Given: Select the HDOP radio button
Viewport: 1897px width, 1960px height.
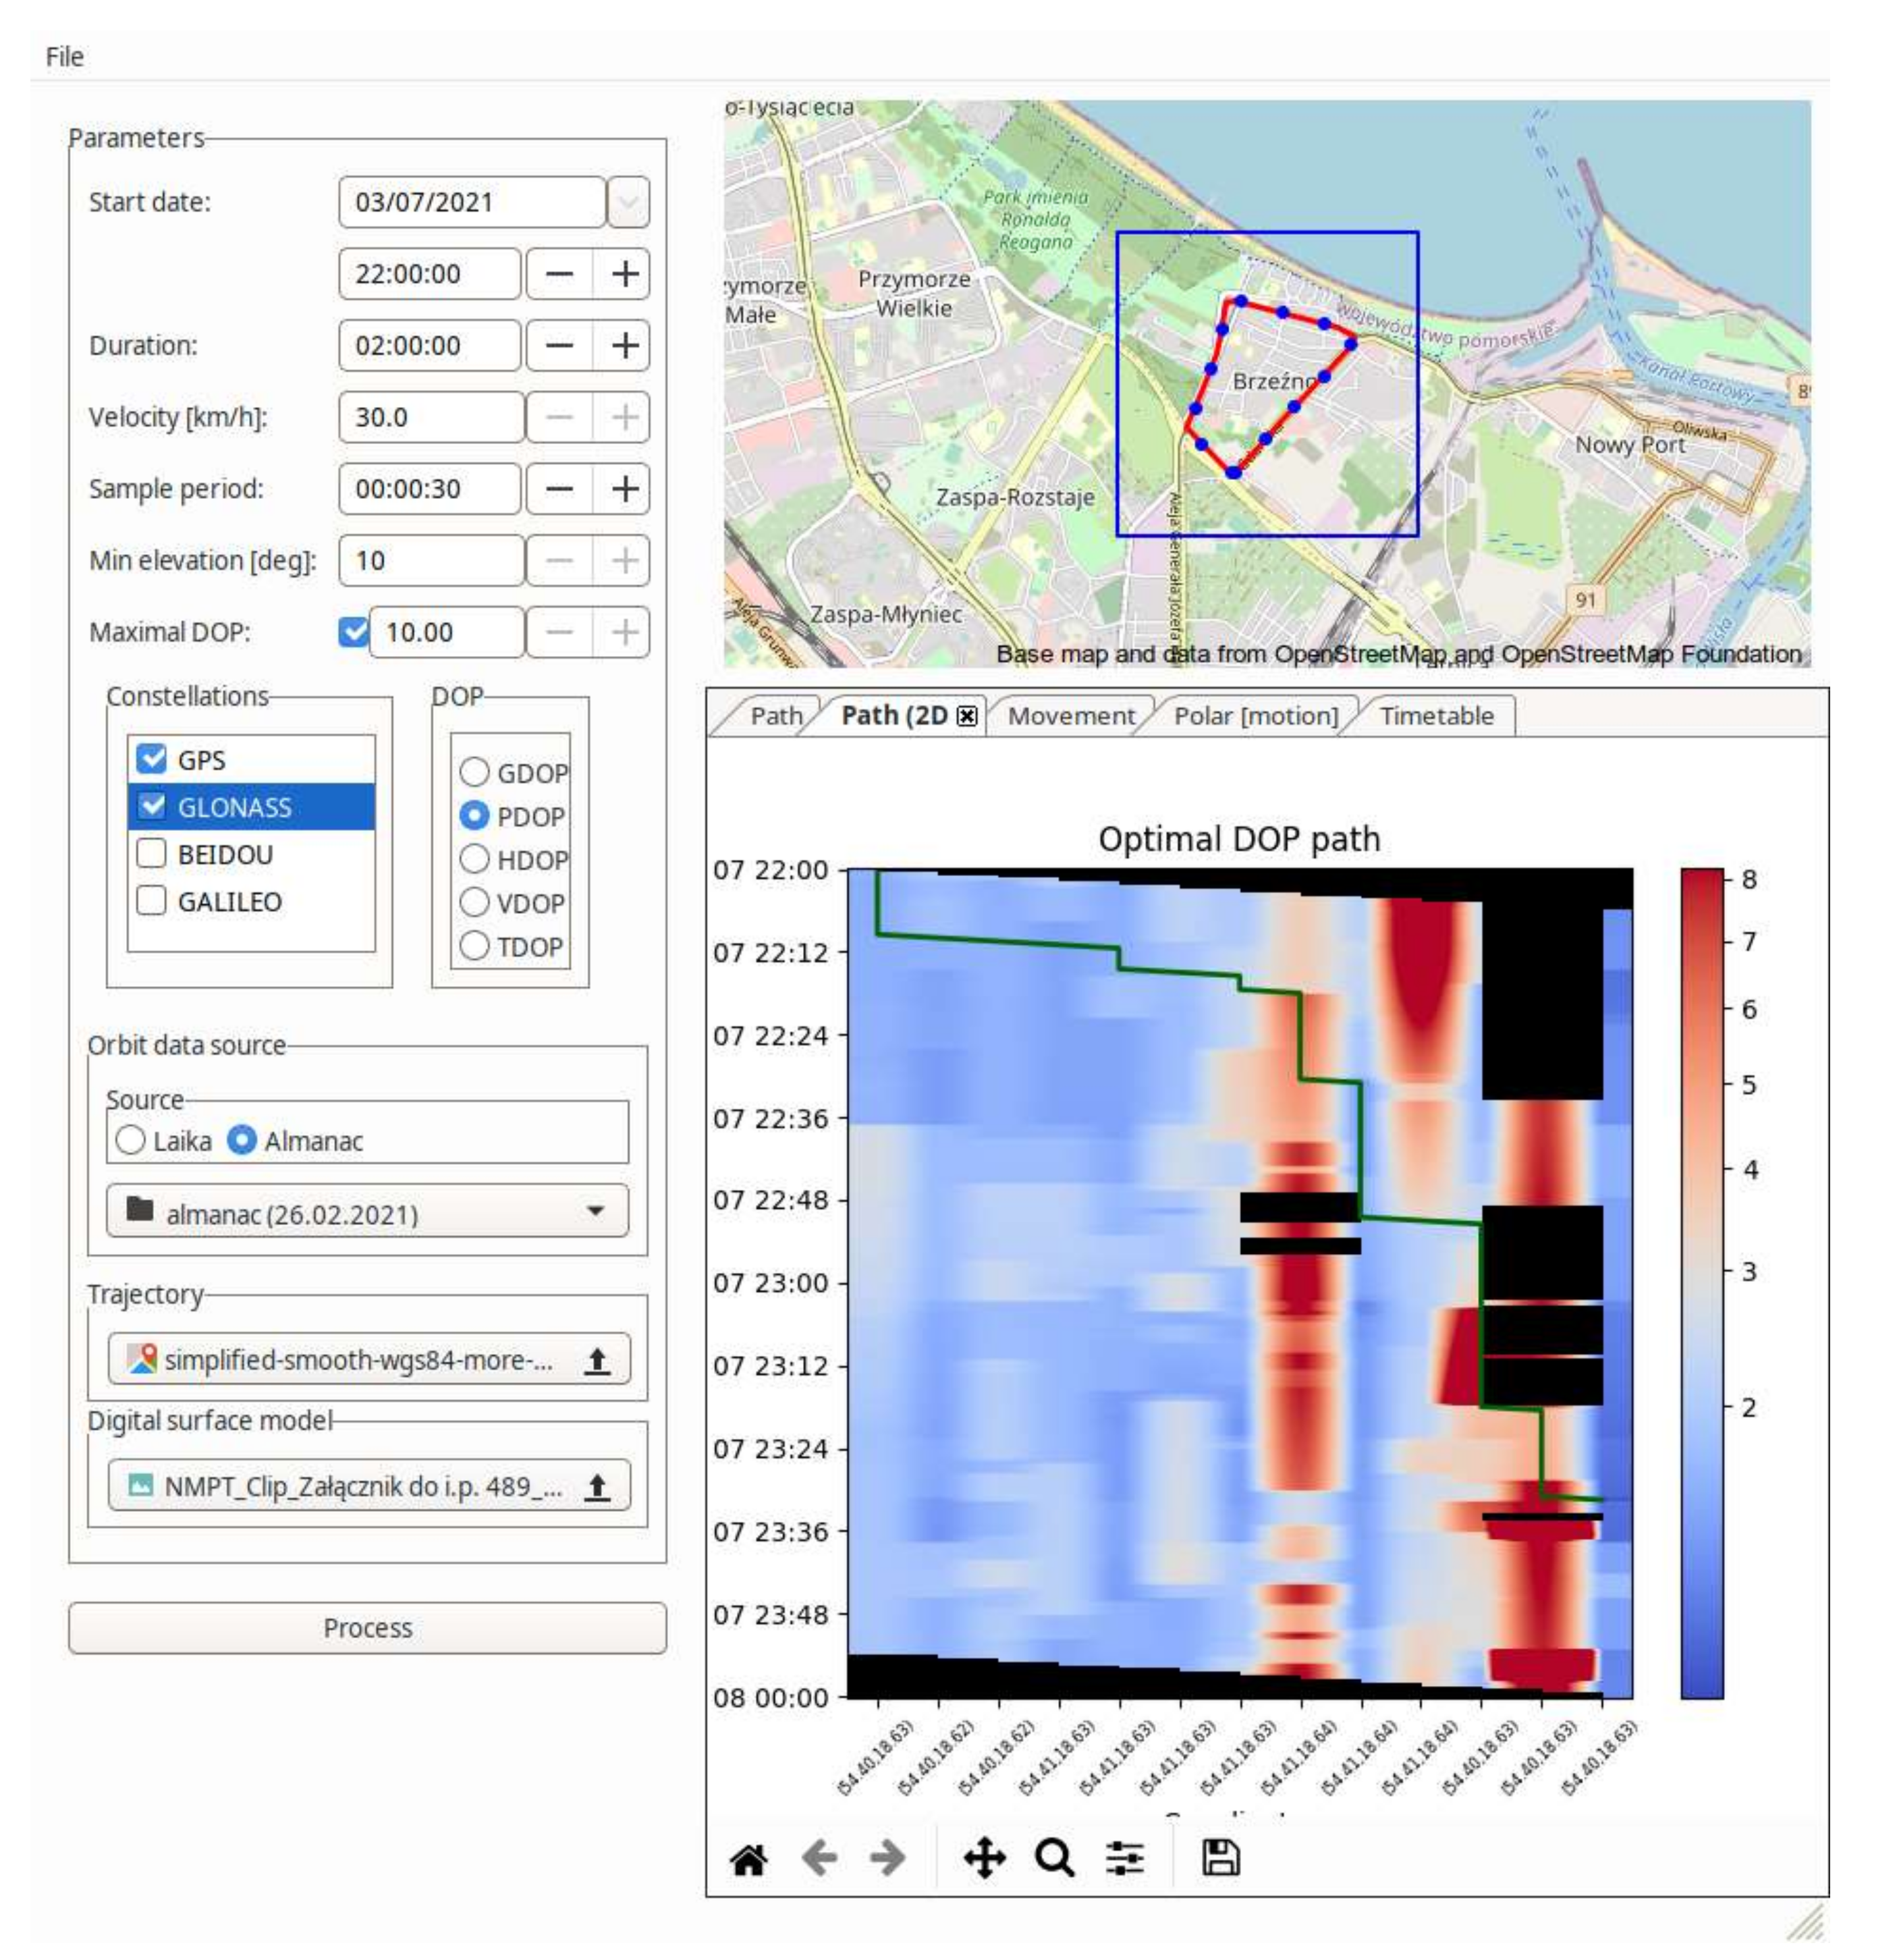Looking at the screenshot, I should (474, 860).
